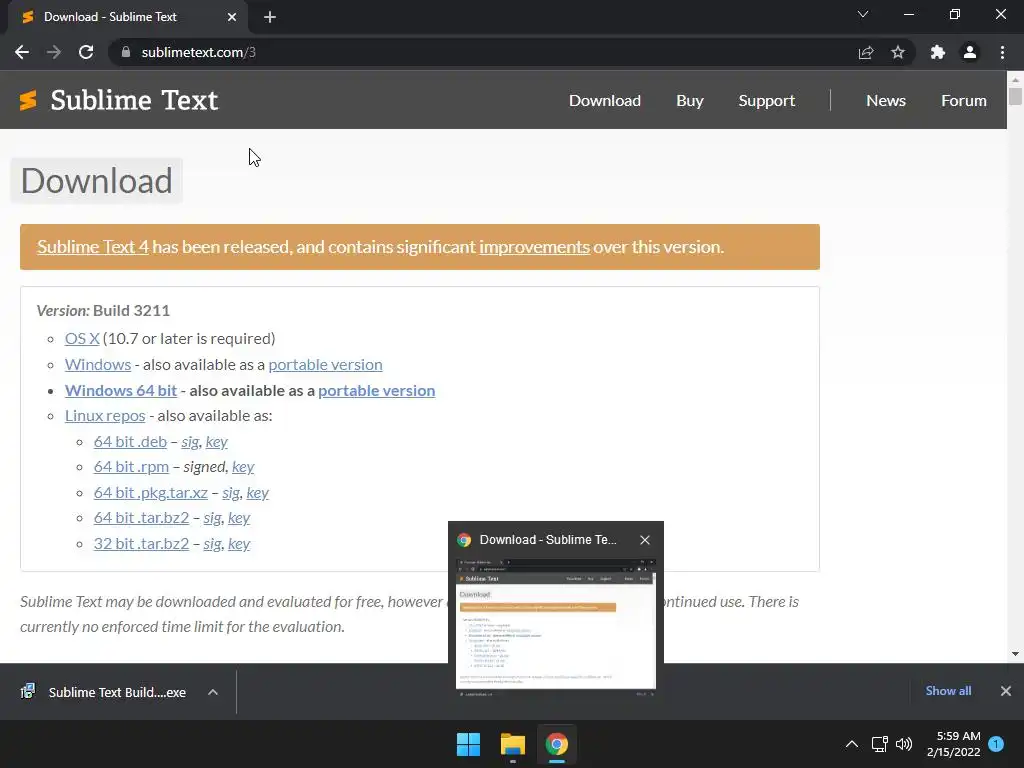Viewport: 1024px width, 768px height.
Task: Open sig link for 32 bit .tar.bz2
Action: click(212, 544)
